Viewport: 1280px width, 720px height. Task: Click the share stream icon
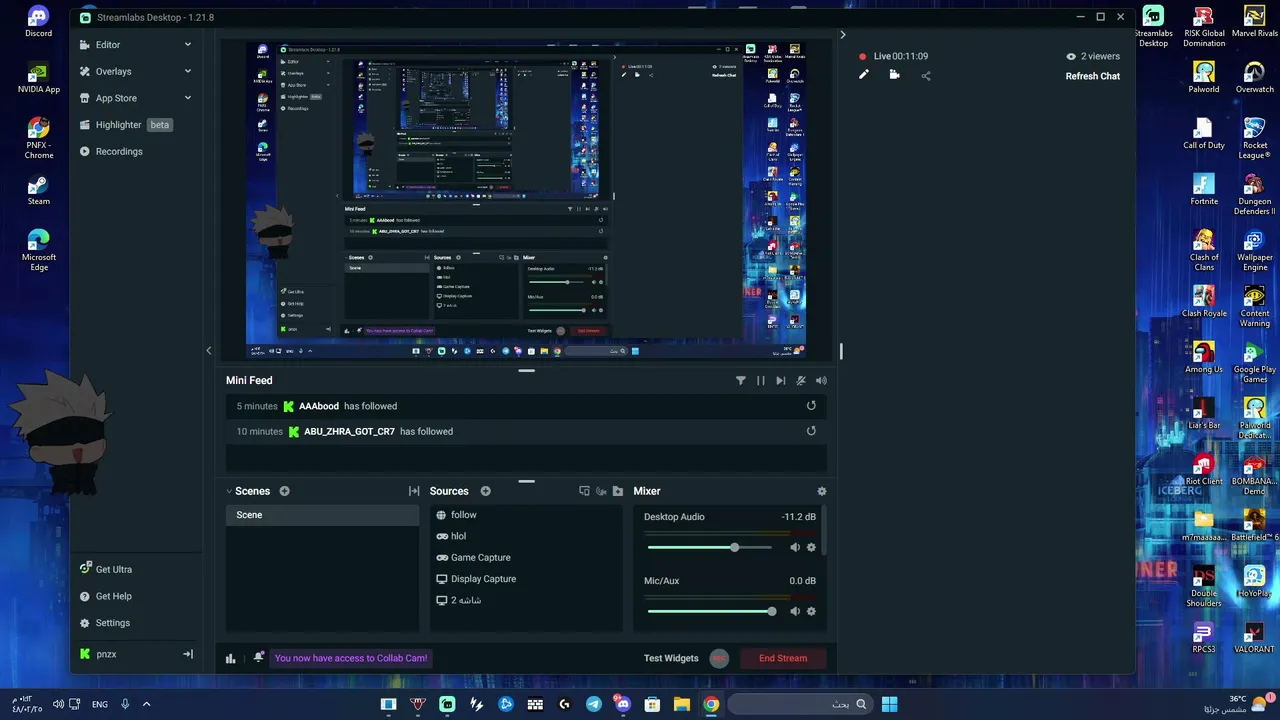[x=925, y=75]
